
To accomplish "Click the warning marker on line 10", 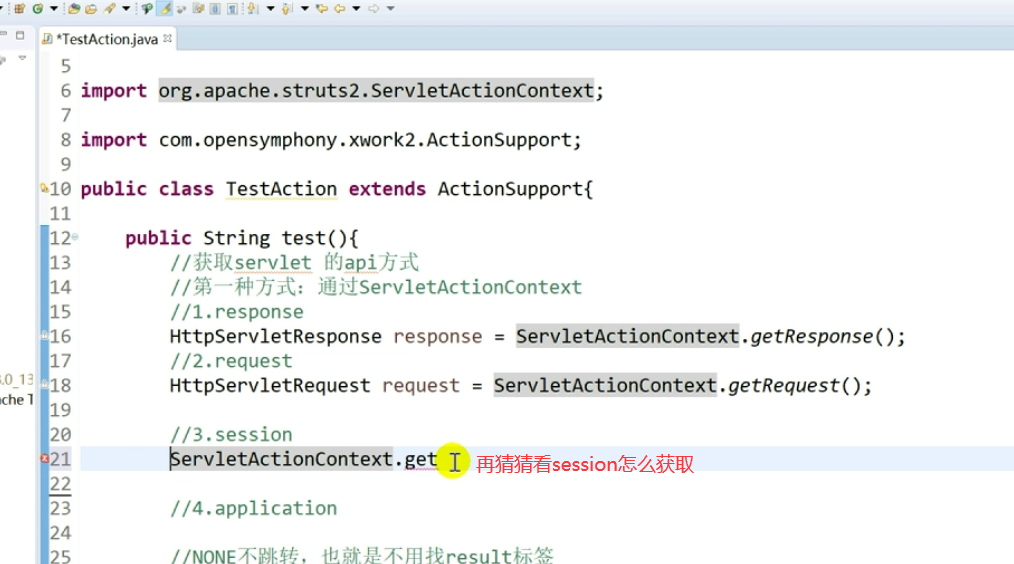I will tap(44, 189).
